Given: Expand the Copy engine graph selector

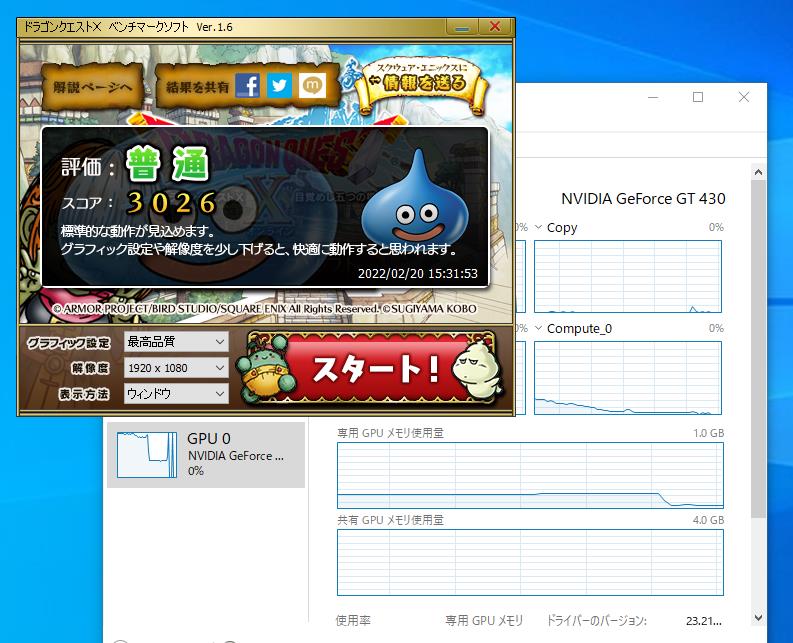Looking at the screenshot, I should [x=538, y=227].
